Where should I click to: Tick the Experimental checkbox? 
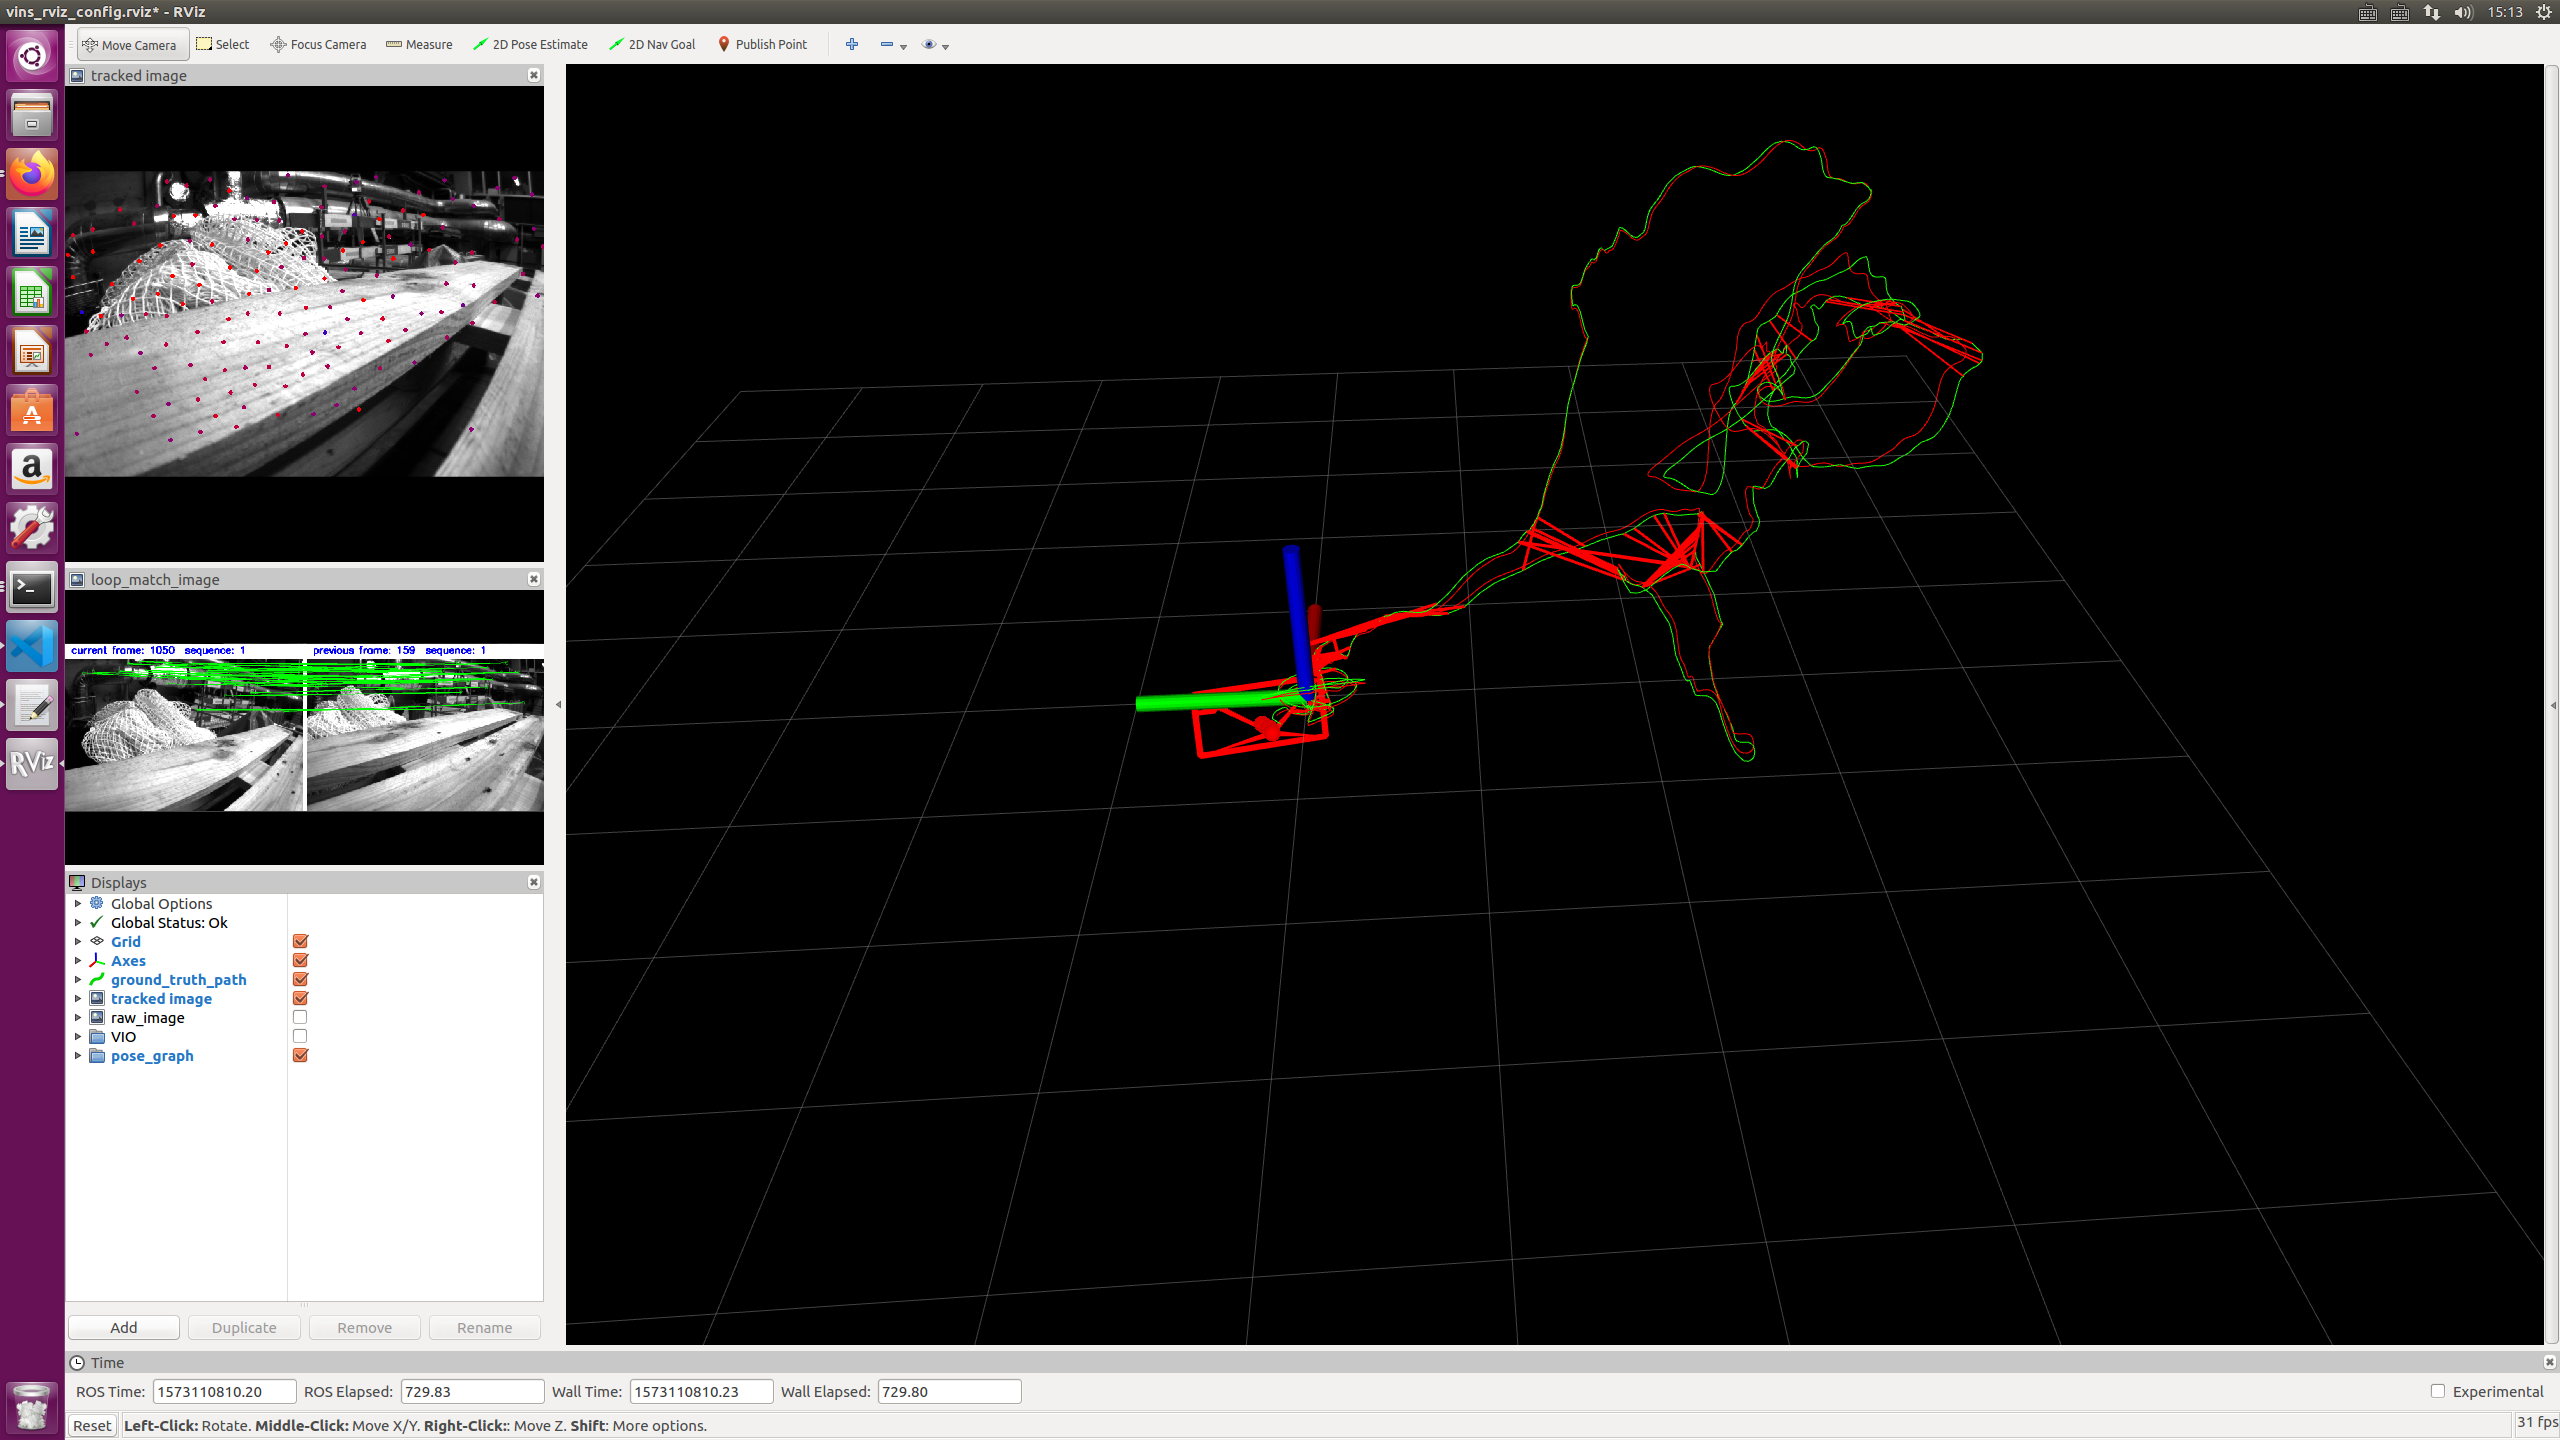pos(2438,1391)
